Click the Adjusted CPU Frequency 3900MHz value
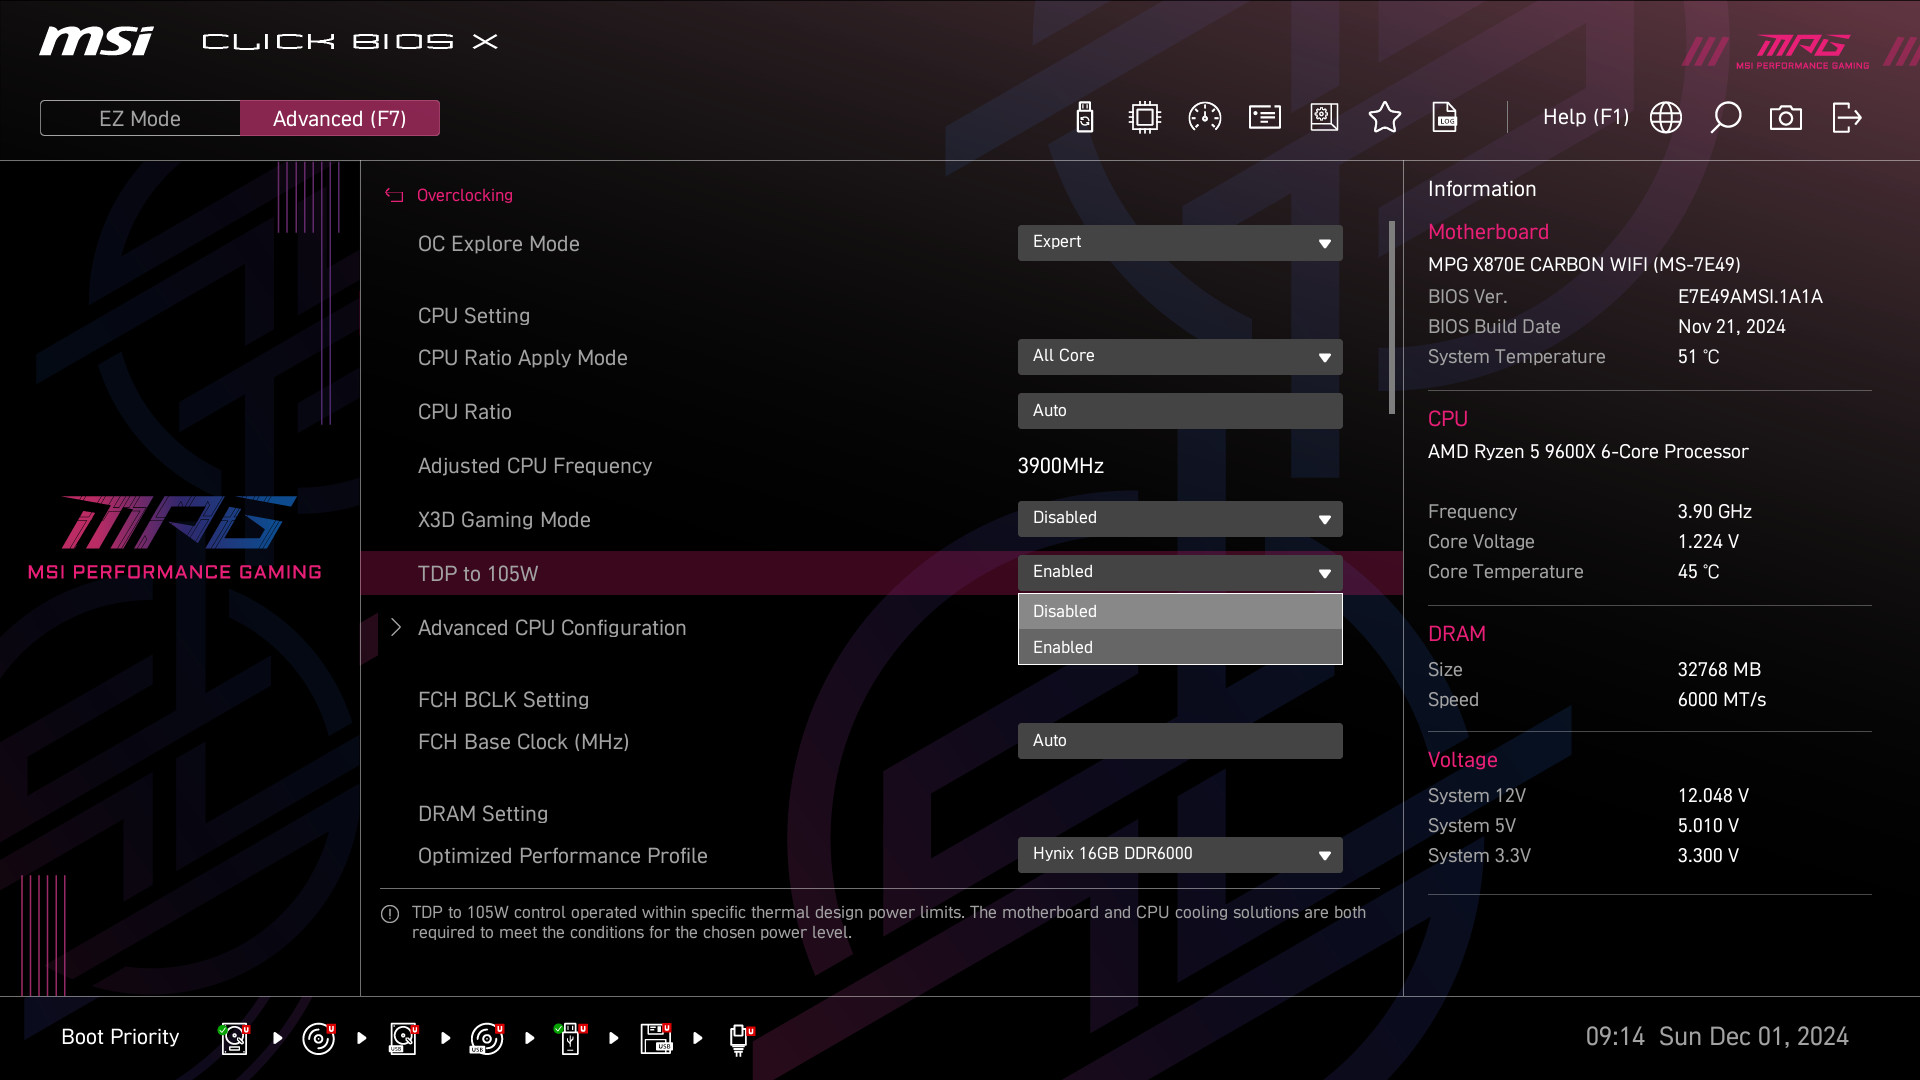The height and width of the screenshot is (1080, 1920). pos(1060,466)
